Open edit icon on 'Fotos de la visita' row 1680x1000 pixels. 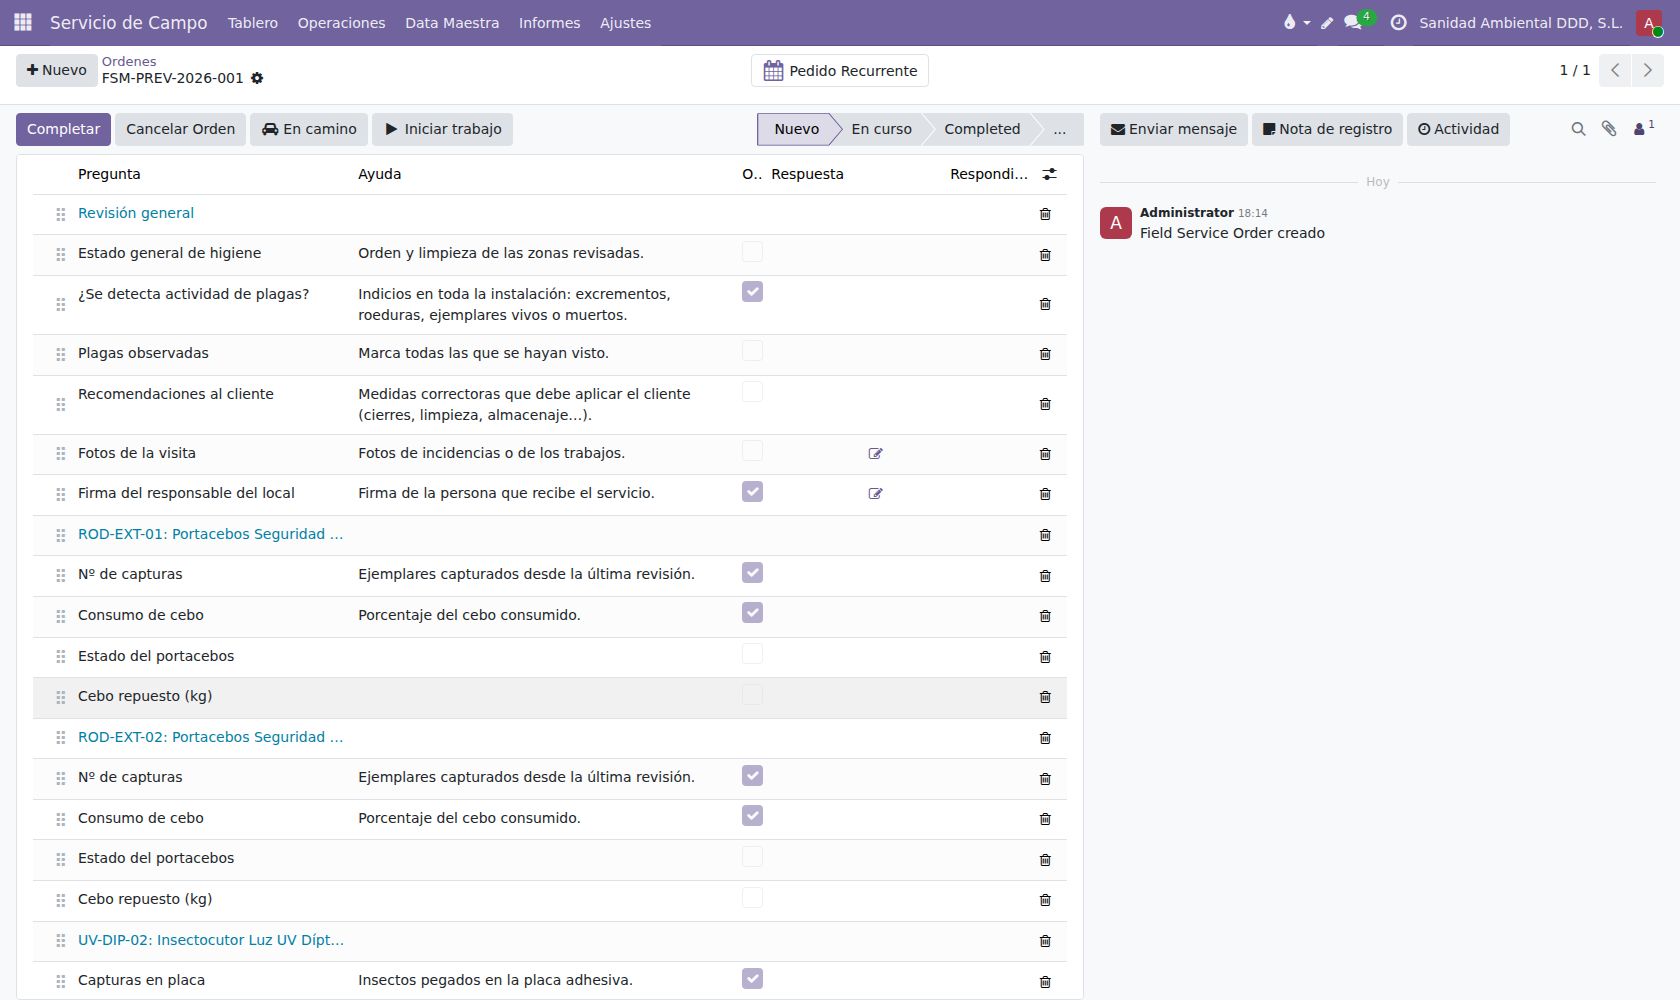point(875,454)
